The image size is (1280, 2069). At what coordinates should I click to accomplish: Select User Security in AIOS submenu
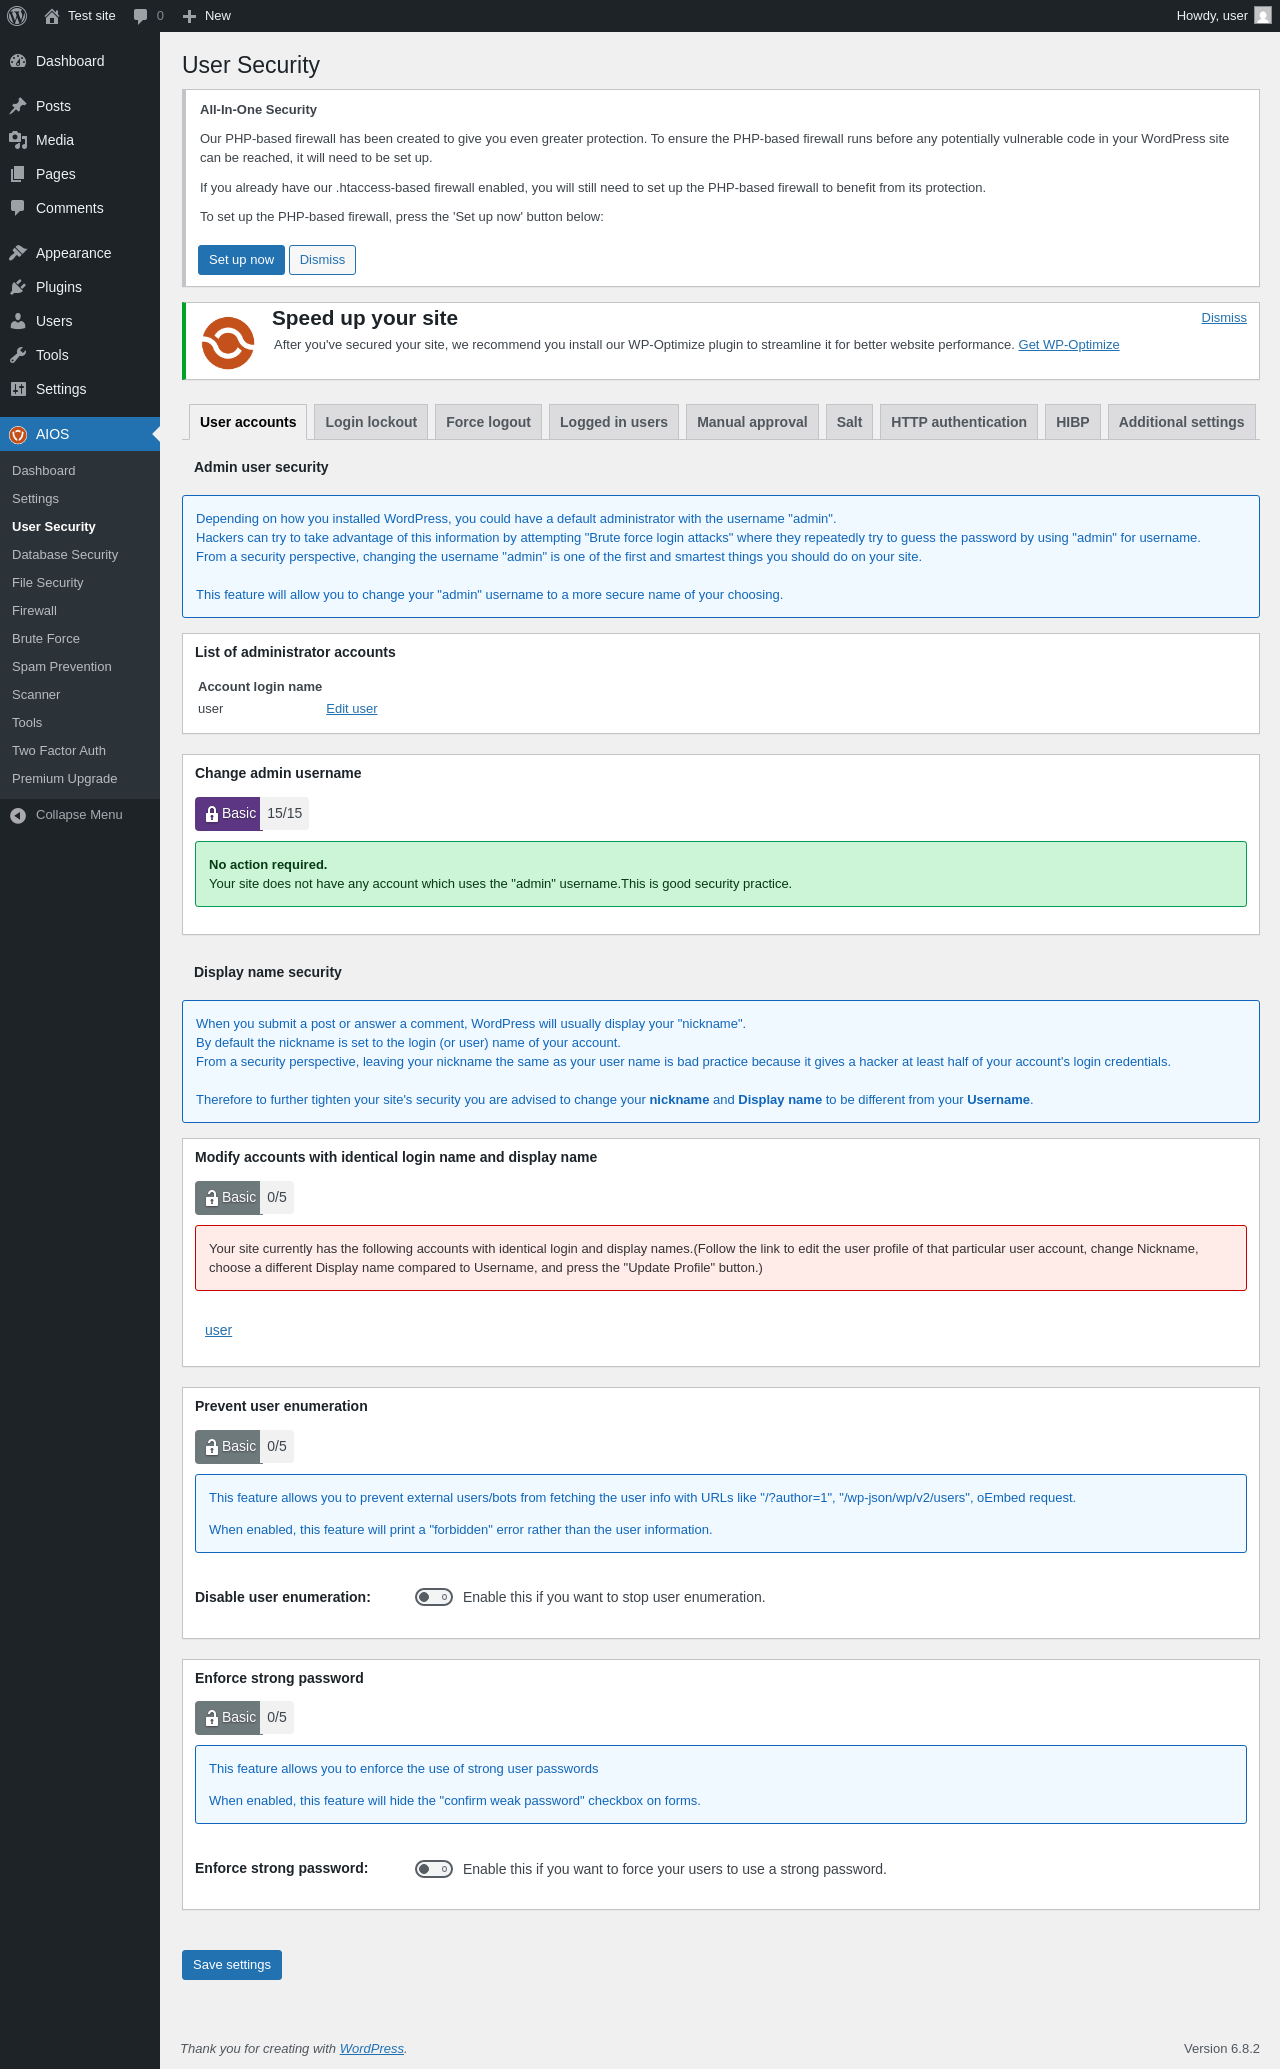pos(80,527)
